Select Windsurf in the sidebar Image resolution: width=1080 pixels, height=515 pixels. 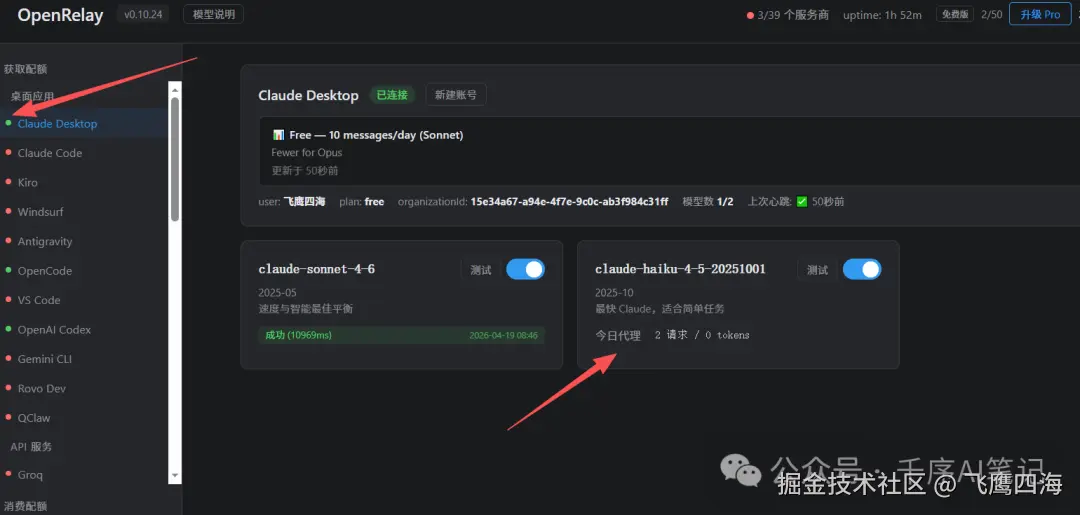tap(41, 212)
